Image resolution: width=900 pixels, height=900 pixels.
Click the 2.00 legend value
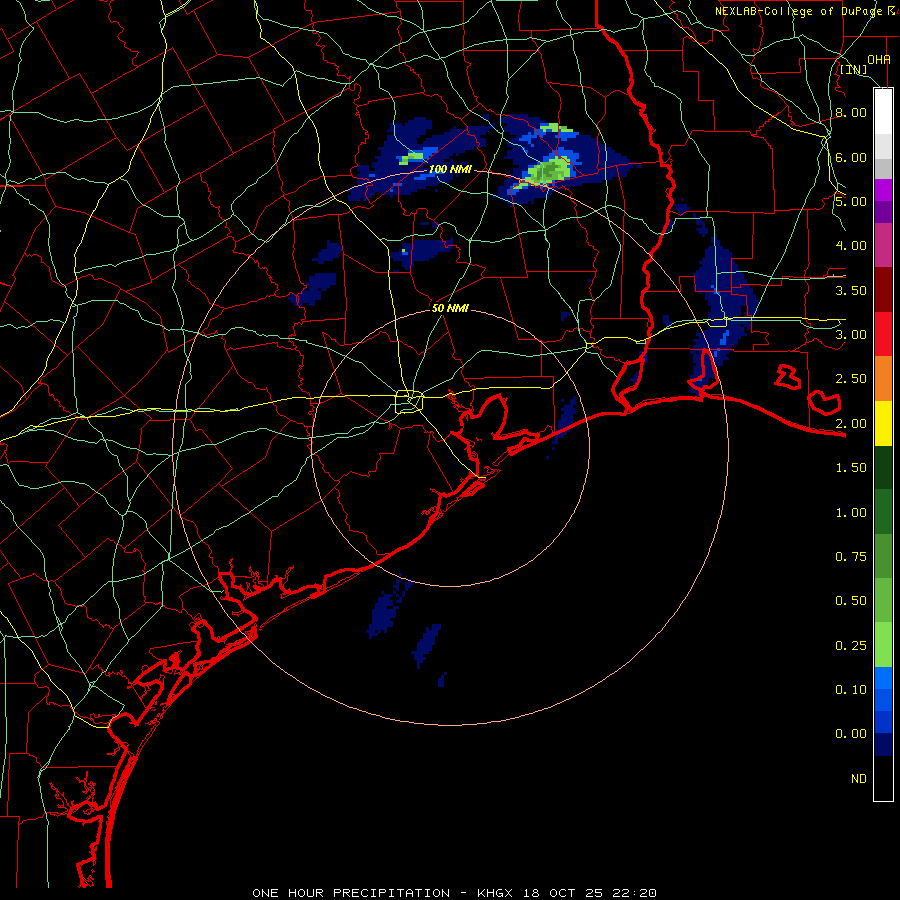pyautogui.click(x=851, y=424)
